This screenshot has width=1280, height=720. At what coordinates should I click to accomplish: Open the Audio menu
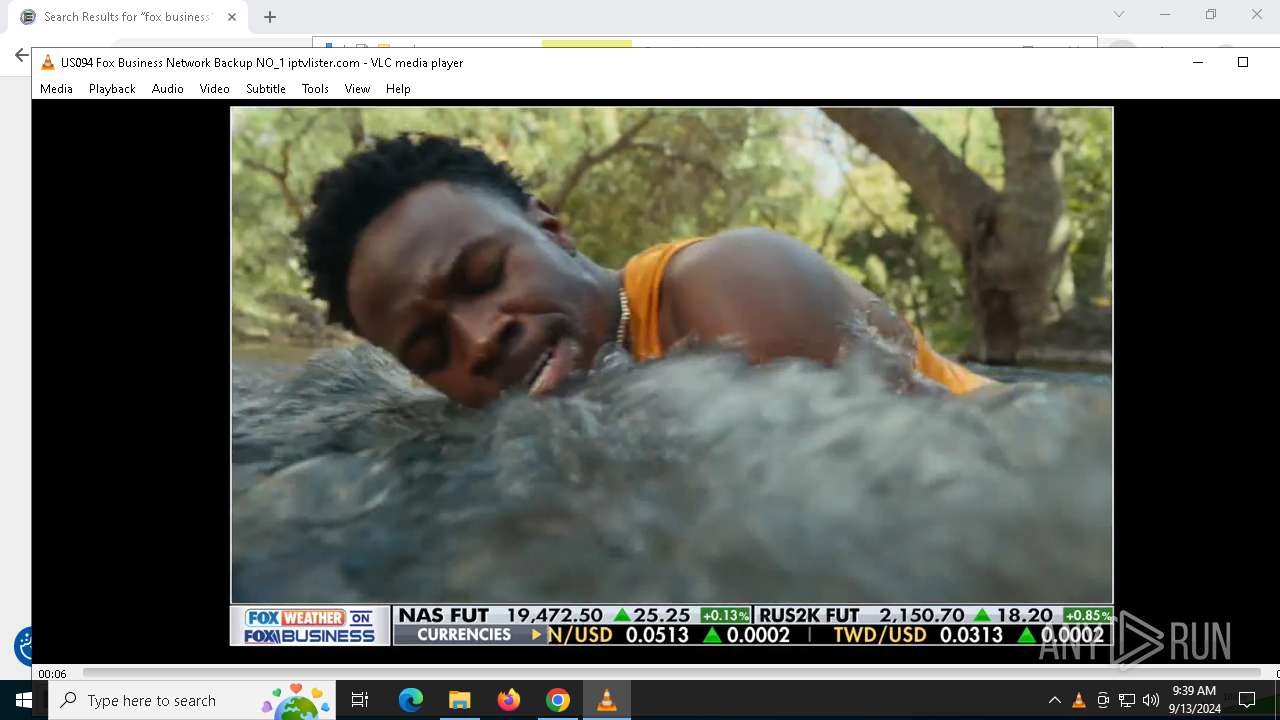pyautogui.click(x=167, y=89)
